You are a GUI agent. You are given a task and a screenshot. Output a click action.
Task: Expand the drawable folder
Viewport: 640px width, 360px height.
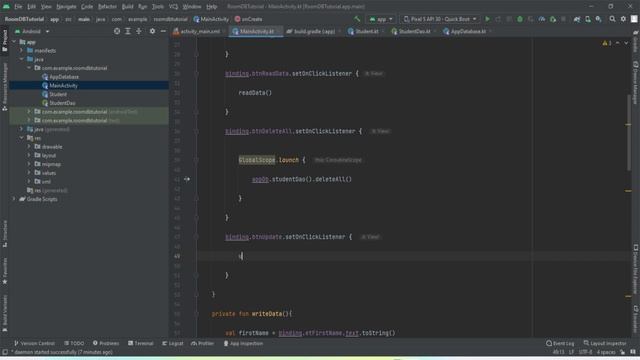(29, 147)
